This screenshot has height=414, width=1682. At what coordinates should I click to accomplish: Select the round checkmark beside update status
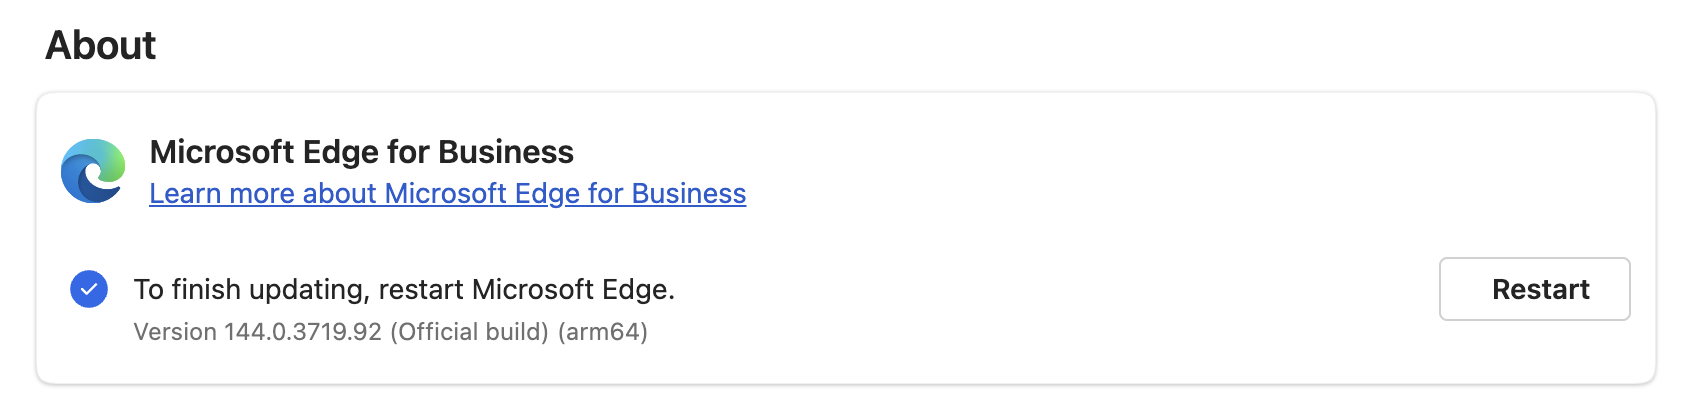89,289
